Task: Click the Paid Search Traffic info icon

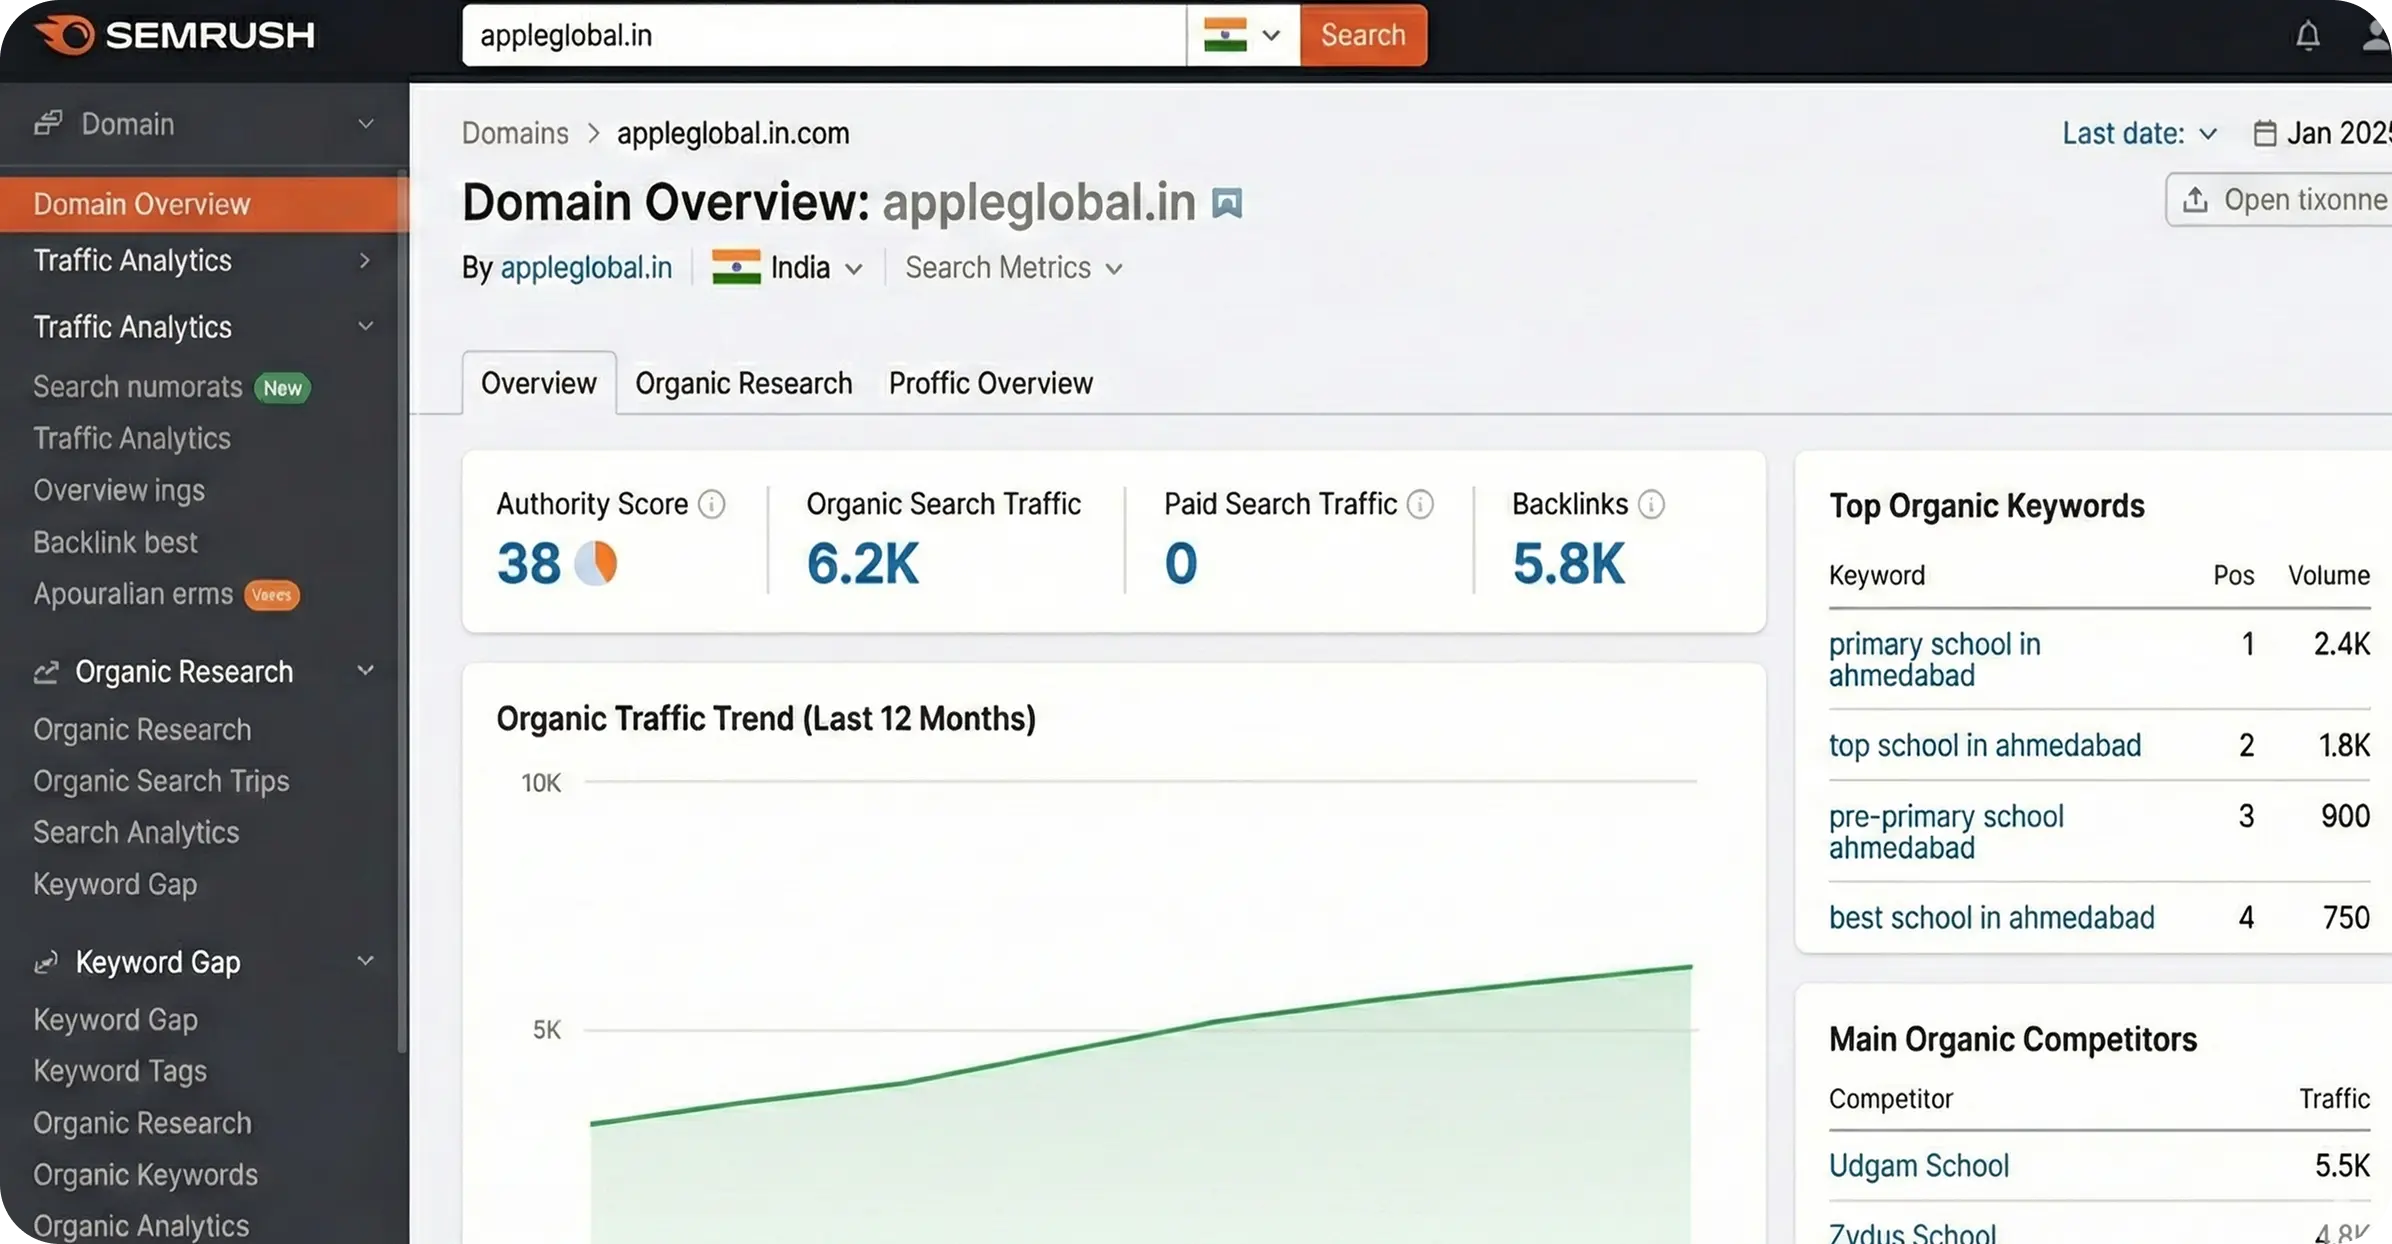Action: pos(1420,504)
